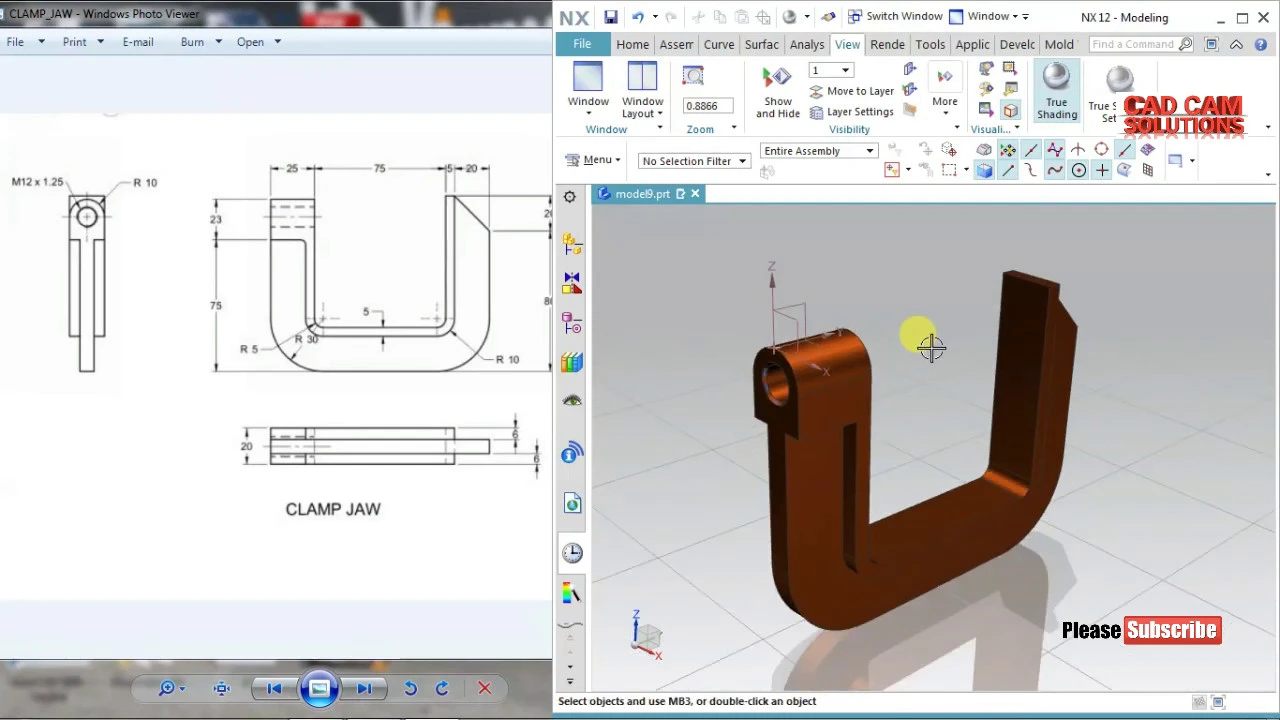
Task: Open the History clock resource tab
Action: coord(572,553)
